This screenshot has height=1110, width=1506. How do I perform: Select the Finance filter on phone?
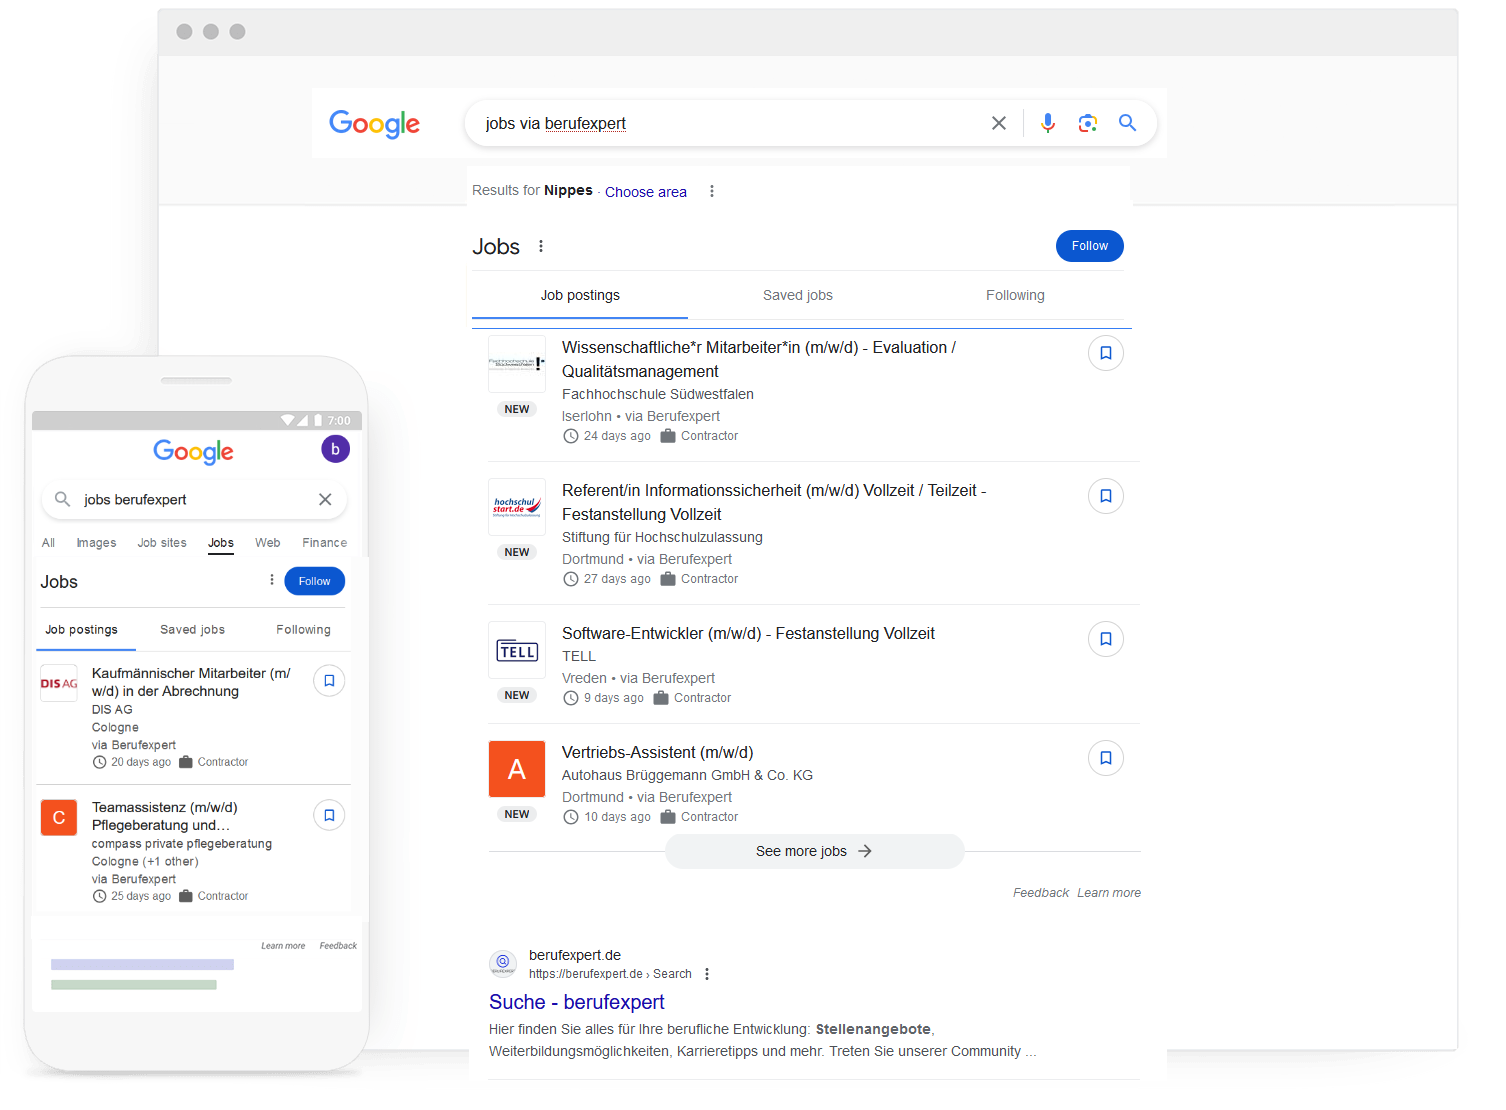(324, 543)
